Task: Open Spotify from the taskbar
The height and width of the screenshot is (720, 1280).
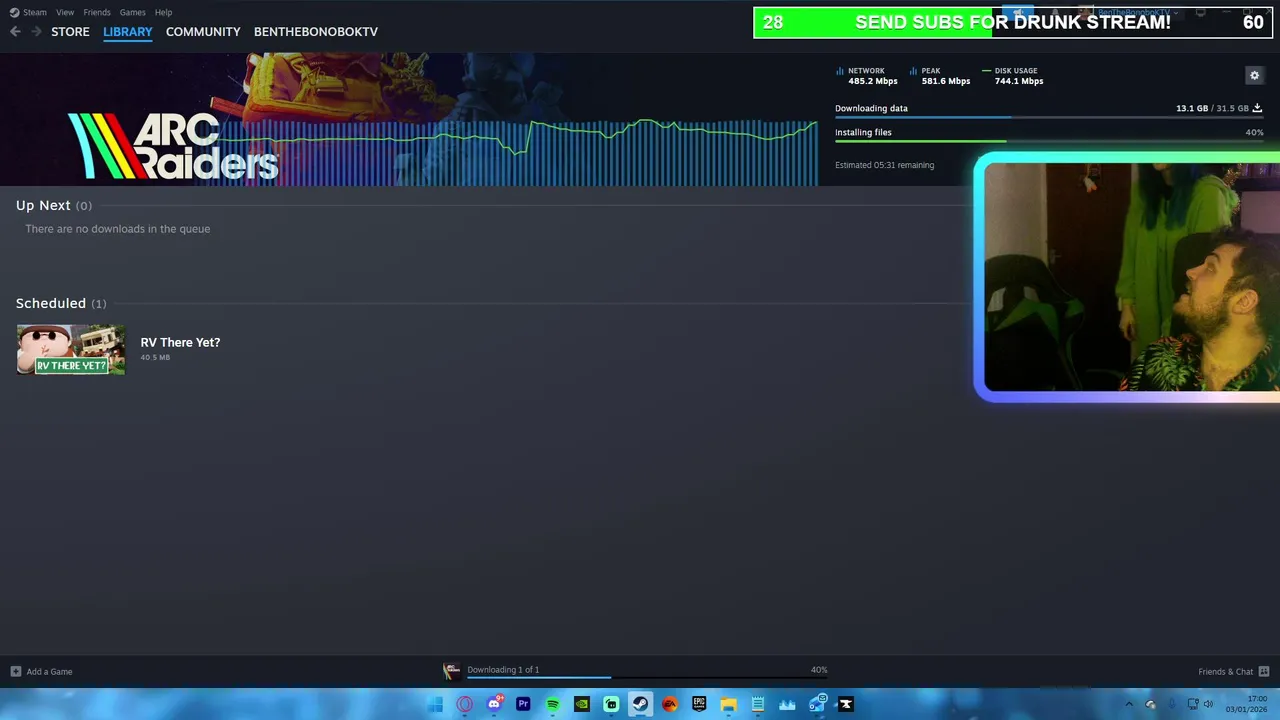Action: [x=552, y=704]
